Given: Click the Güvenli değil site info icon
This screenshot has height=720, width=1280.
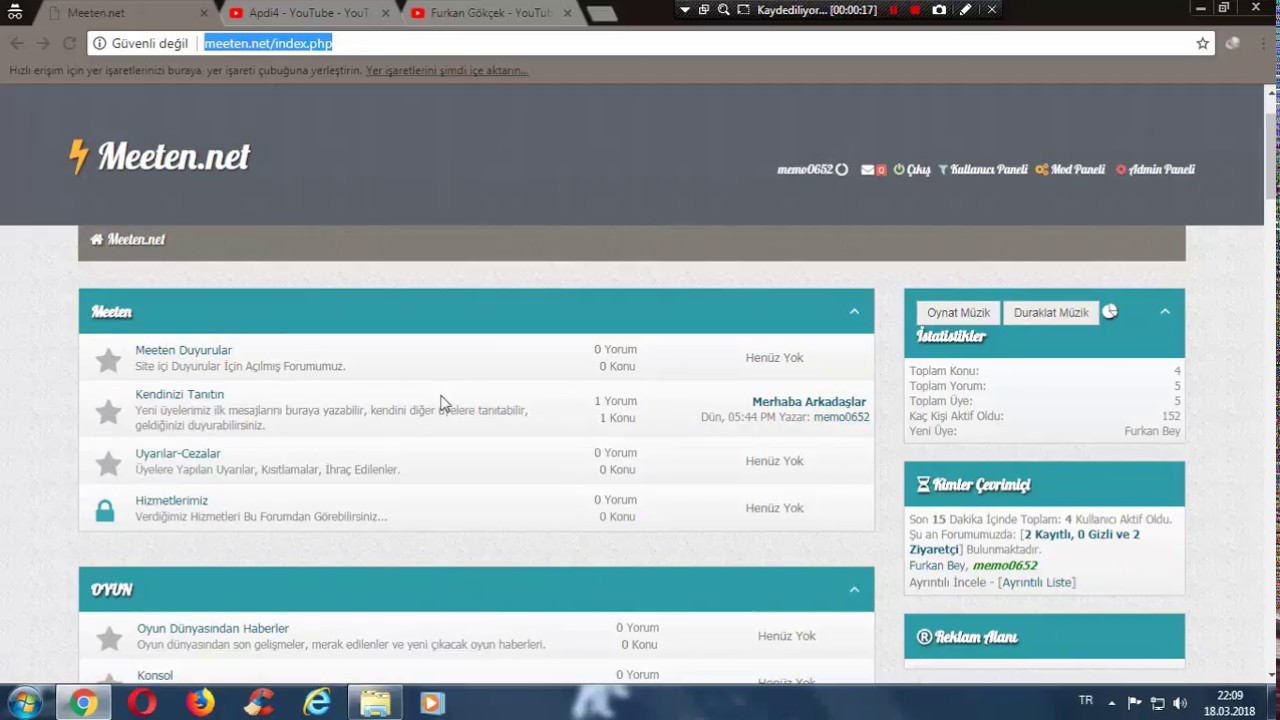Looking at the screenshot, I should click(99, 43).
